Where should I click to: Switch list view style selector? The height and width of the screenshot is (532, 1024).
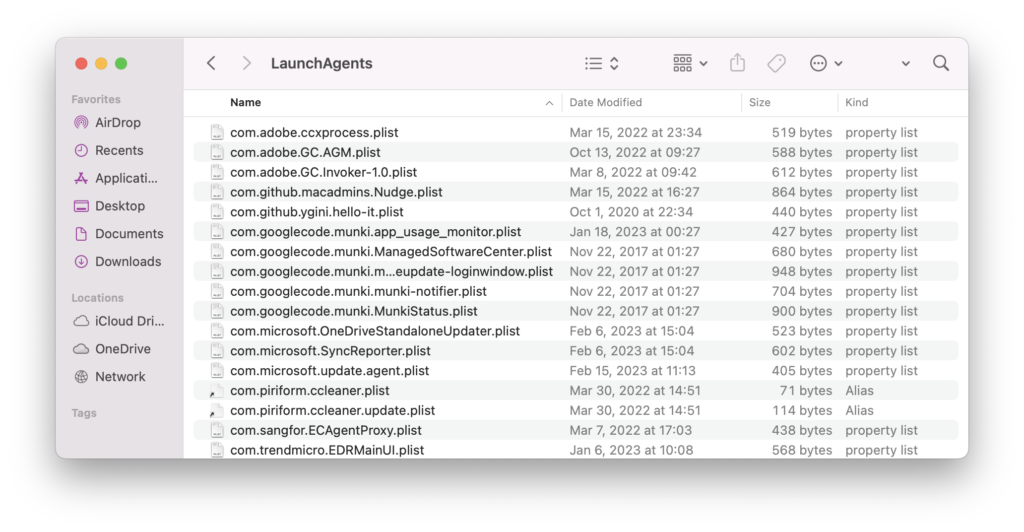(x=602, y=63)
